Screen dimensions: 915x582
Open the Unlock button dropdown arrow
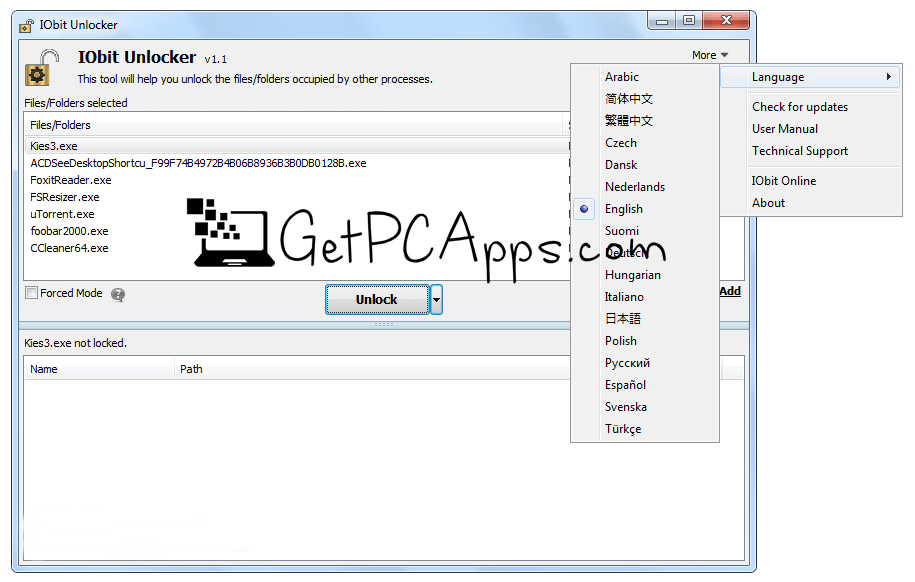[x=436, y=299]
